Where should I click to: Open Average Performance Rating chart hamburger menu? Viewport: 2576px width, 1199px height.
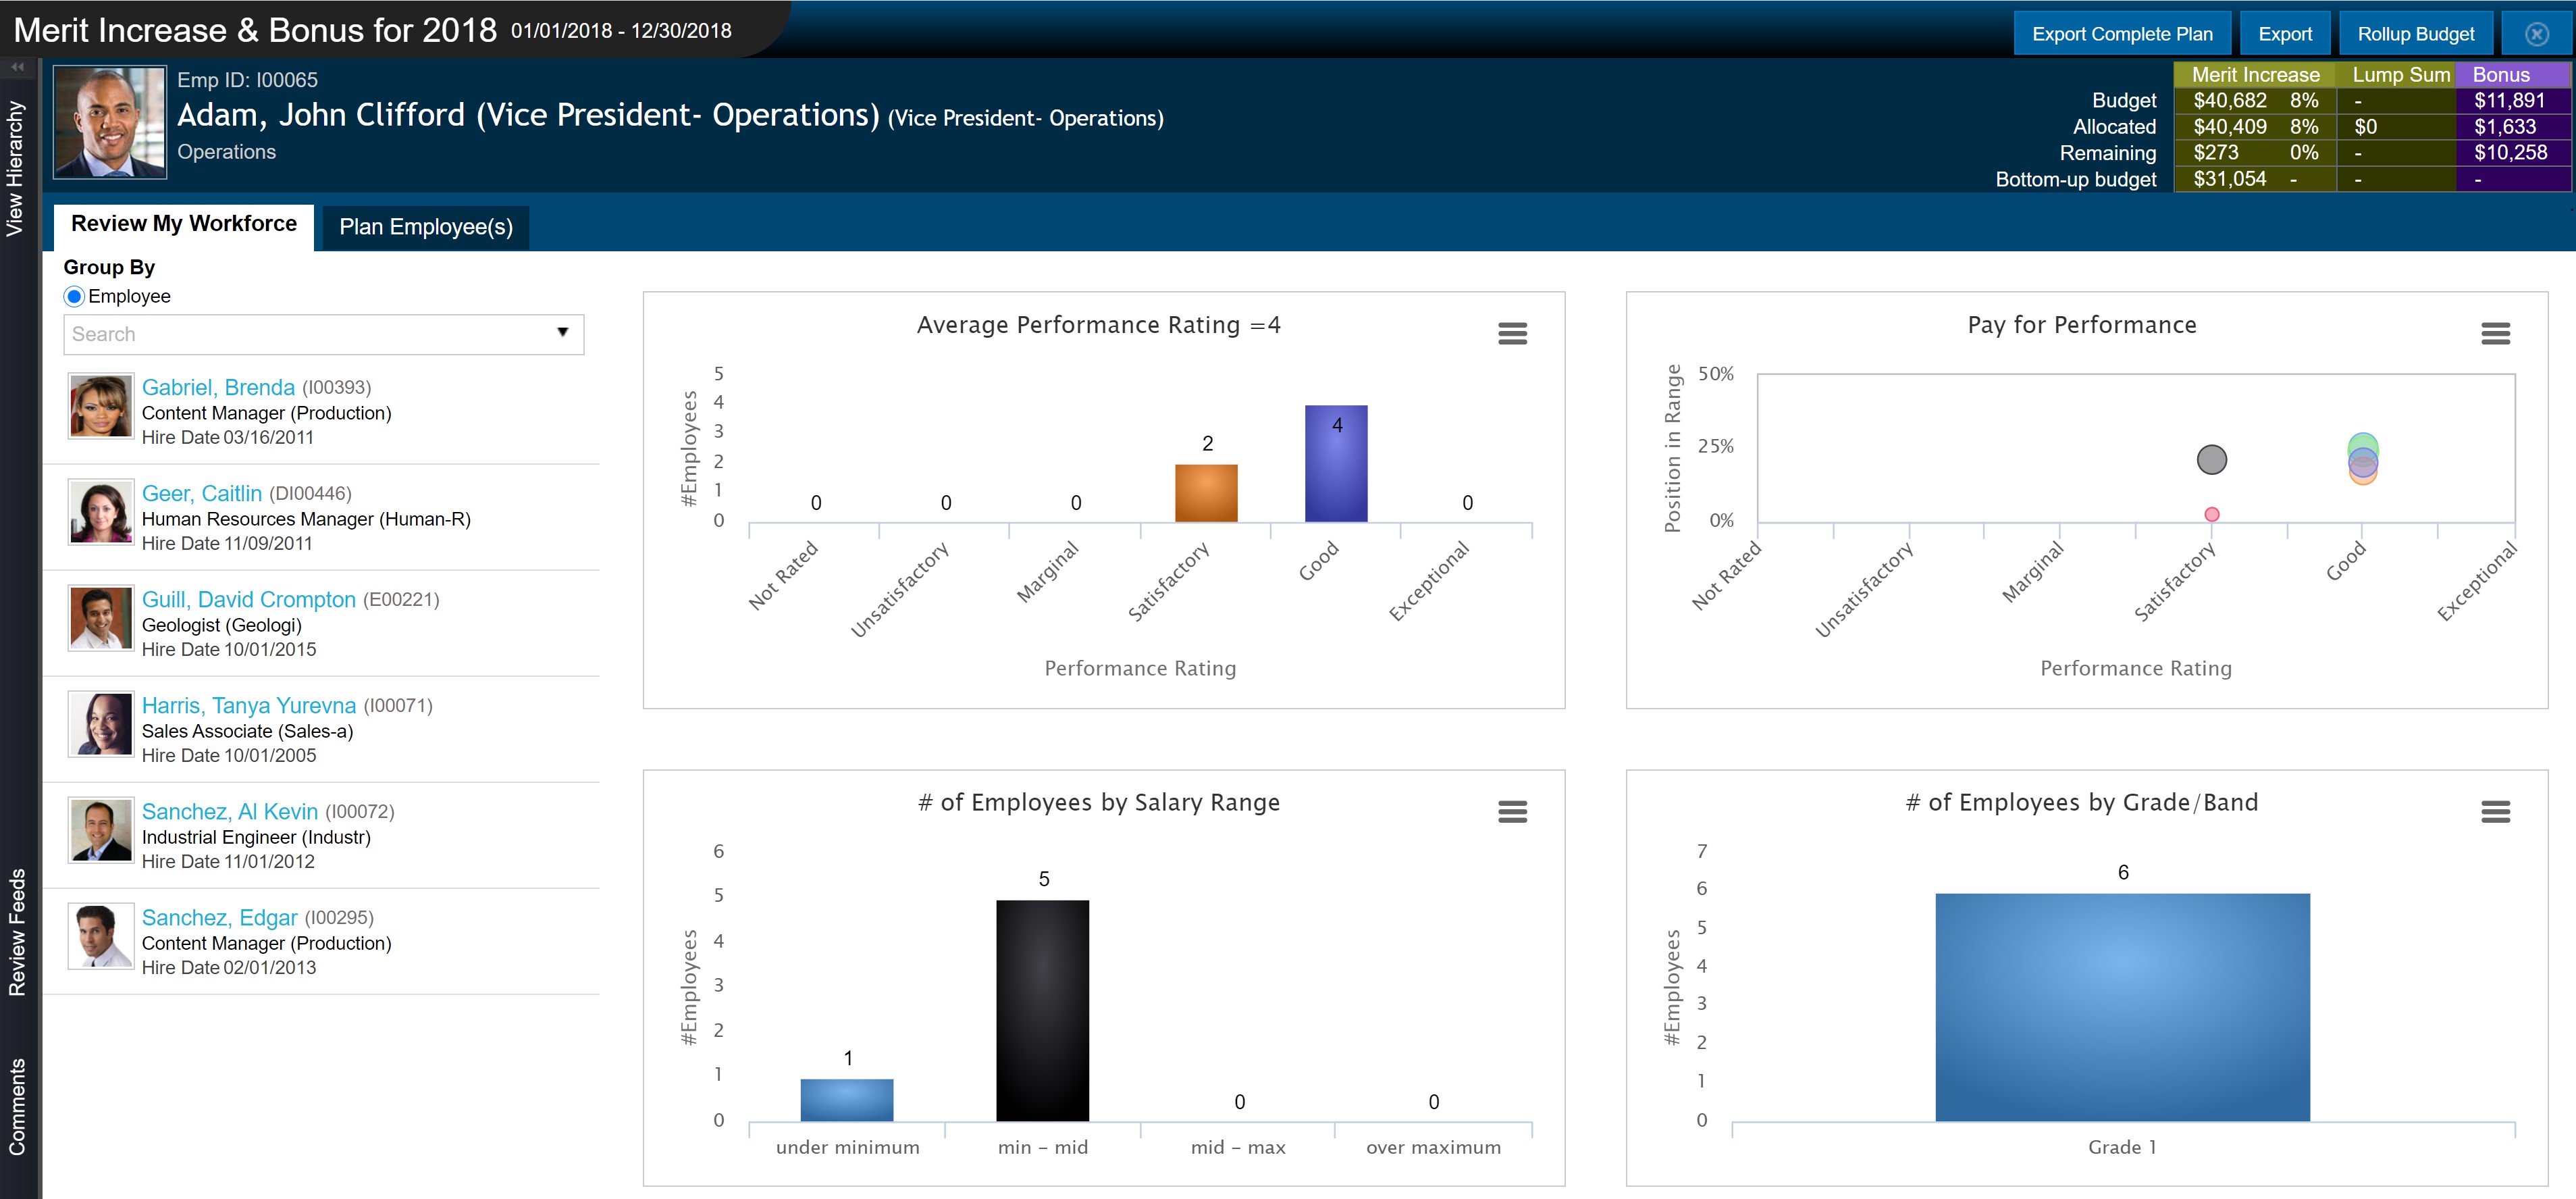tap(1512, 333)
